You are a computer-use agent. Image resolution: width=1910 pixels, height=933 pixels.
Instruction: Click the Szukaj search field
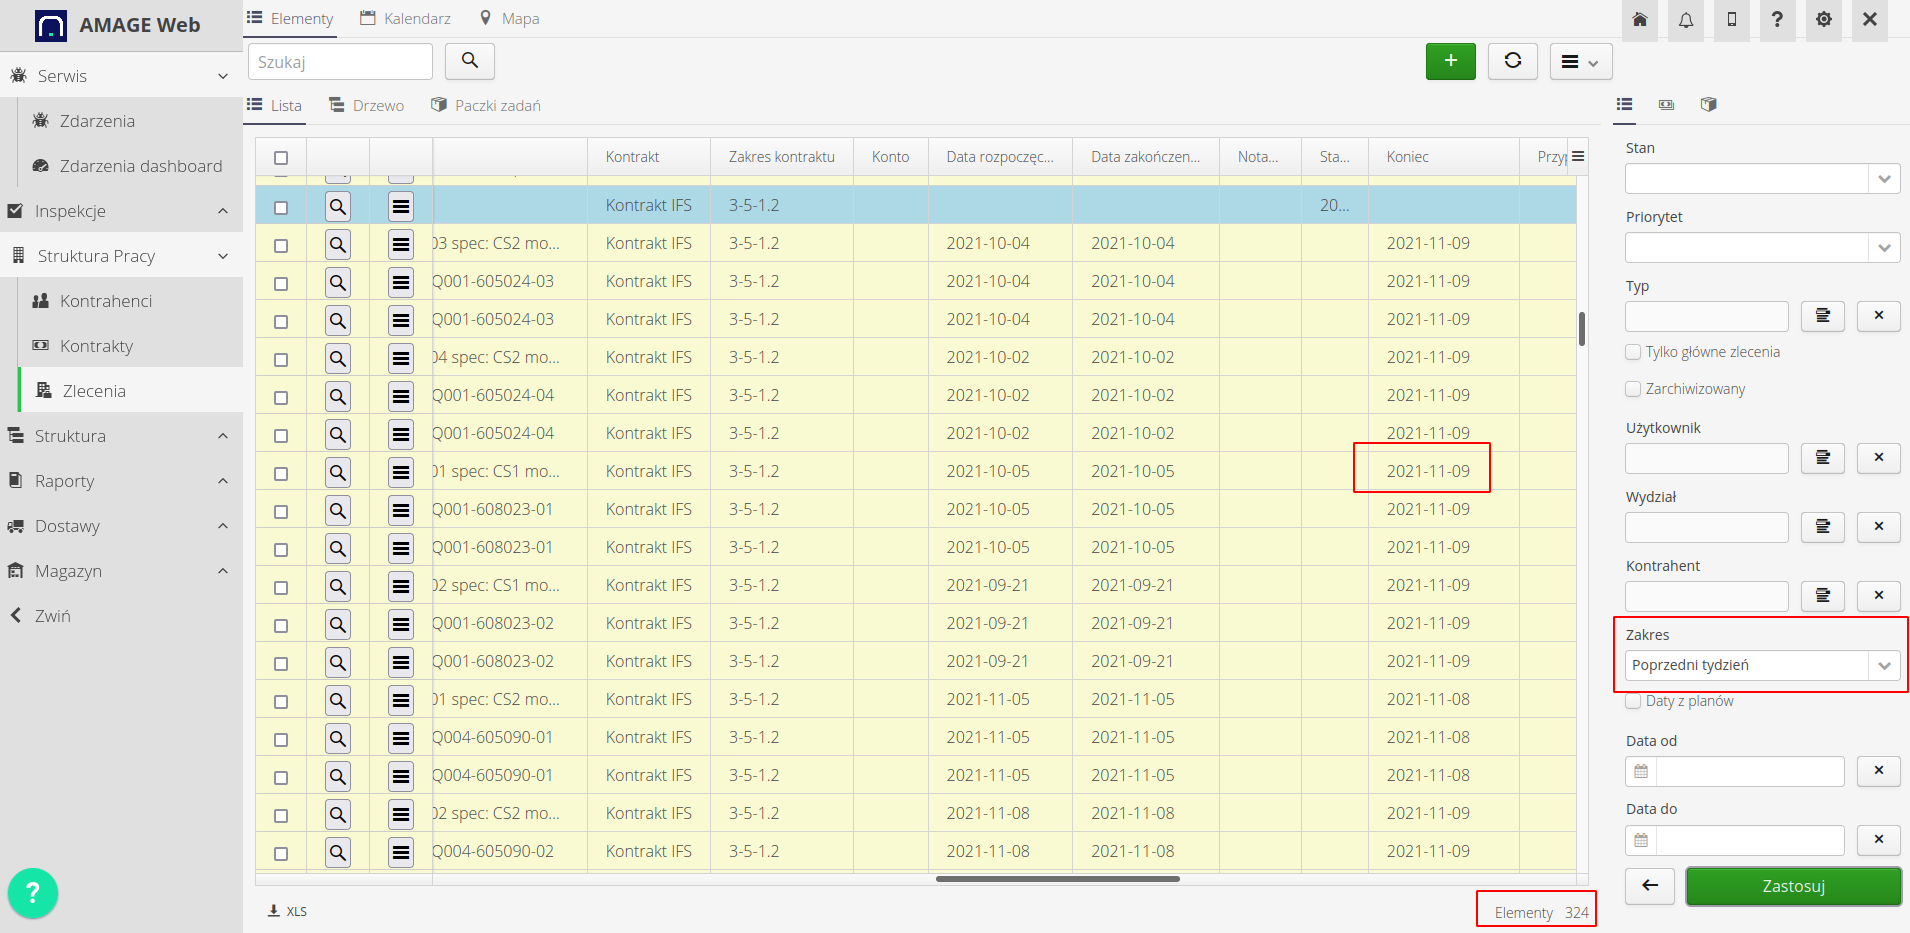[340, 61]
